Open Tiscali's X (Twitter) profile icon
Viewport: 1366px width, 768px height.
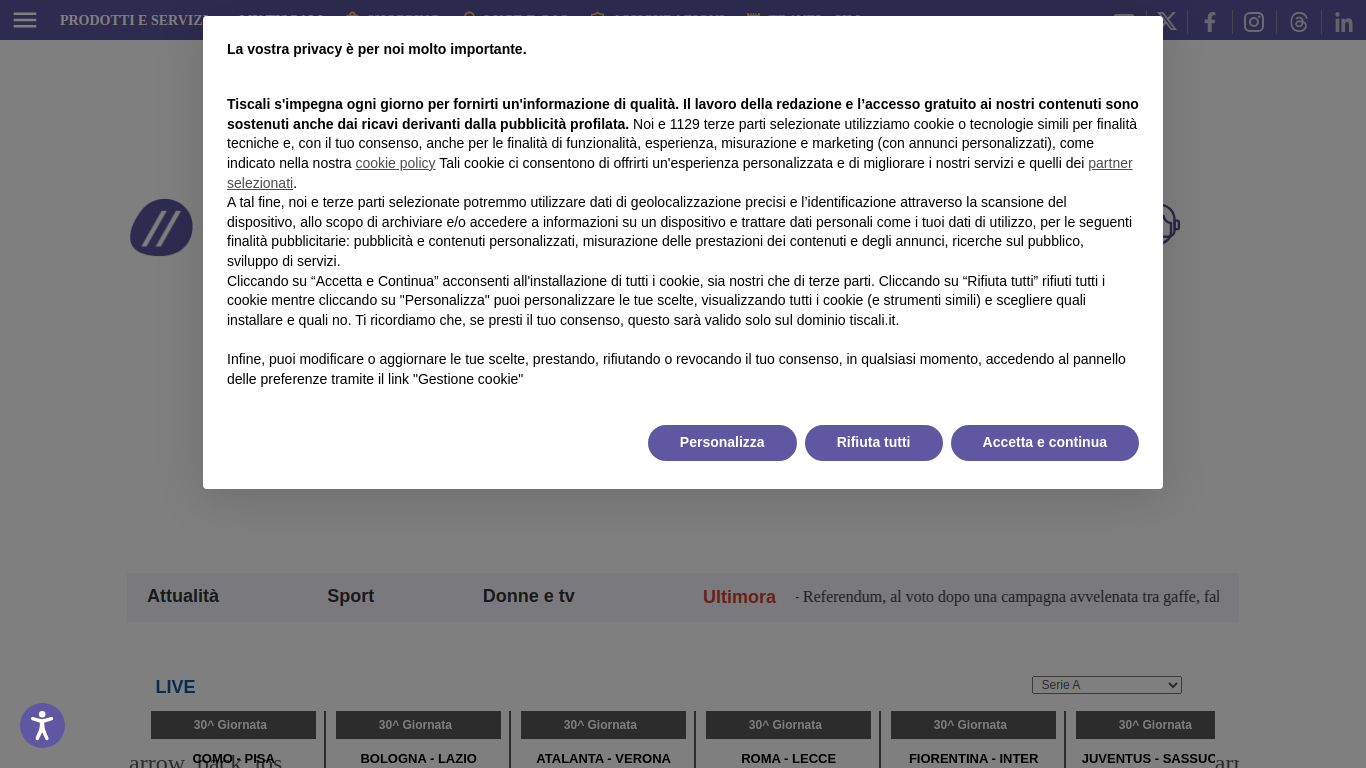point(1167,22)
